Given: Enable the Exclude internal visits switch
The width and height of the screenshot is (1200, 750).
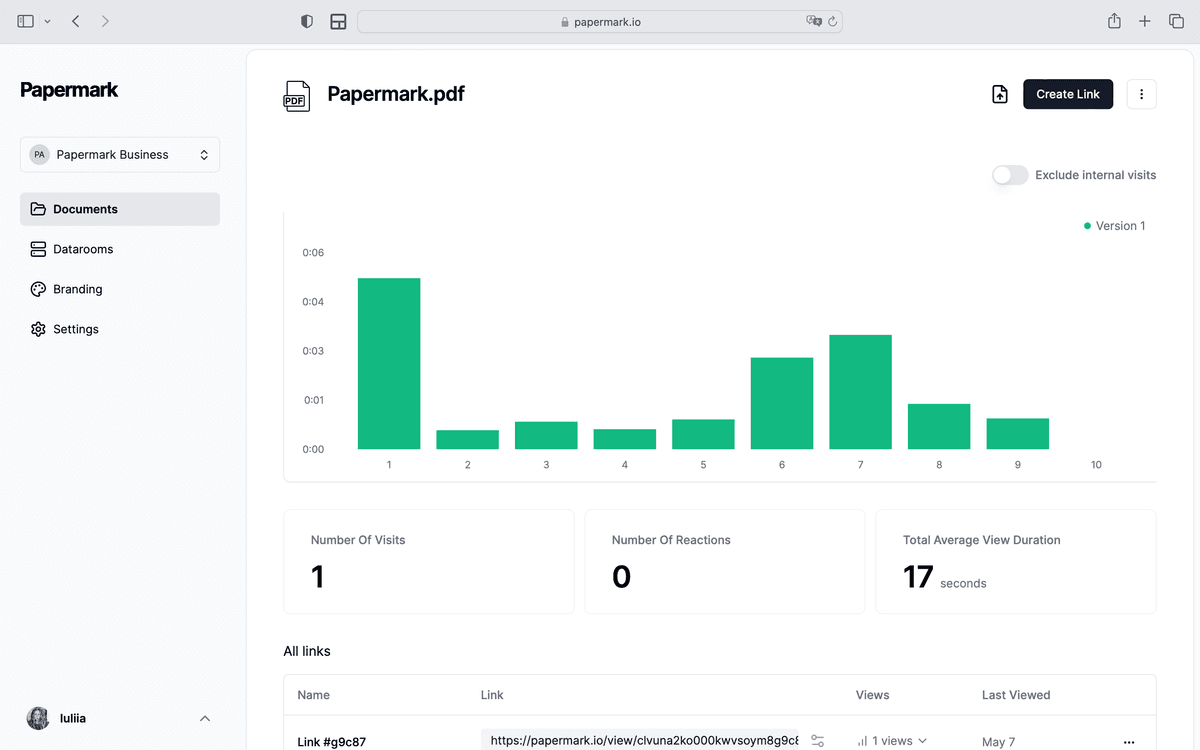Looking at the screenshot, I should tap(1010, 175).
